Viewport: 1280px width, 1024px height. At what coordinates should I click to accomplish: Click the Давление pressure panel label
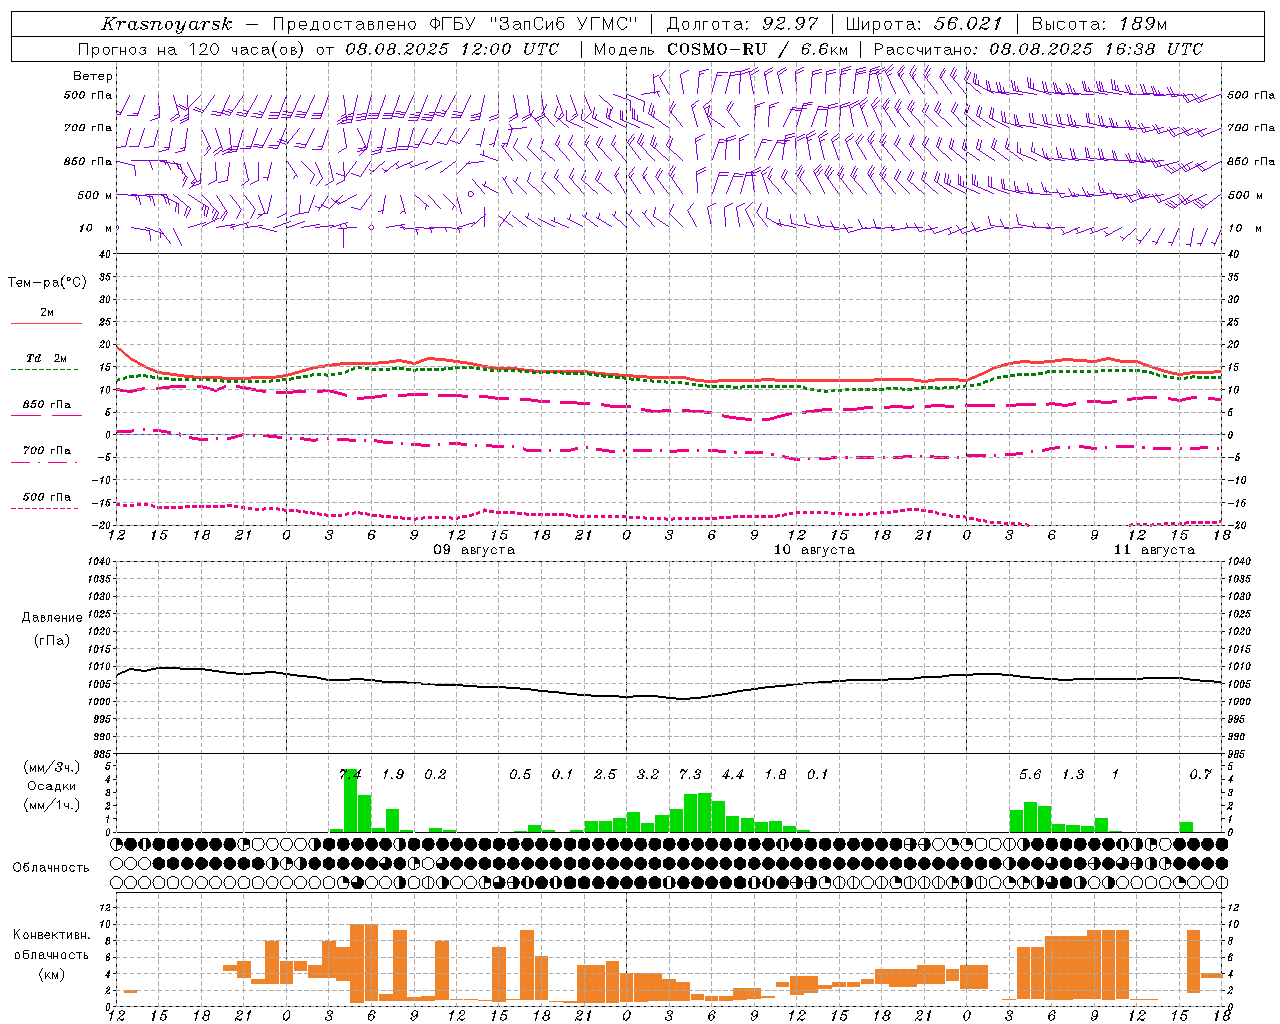click(52, 618)
